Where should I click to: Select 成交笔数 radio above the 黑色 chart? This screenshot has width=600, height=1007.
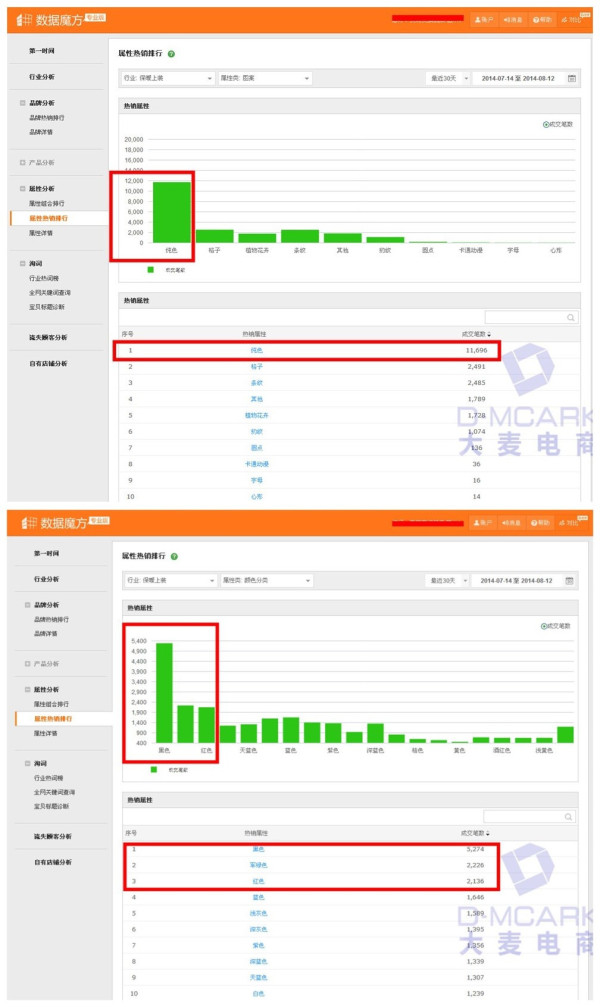point(544,626)
